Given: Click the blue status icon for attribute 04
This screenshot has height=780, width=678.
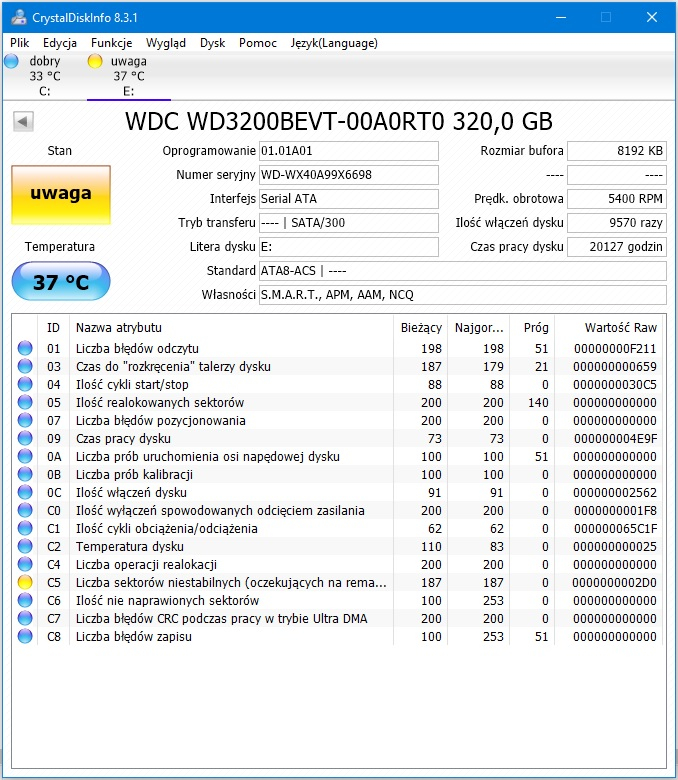Looking at the screenshot, I should [x=25, y=384].
